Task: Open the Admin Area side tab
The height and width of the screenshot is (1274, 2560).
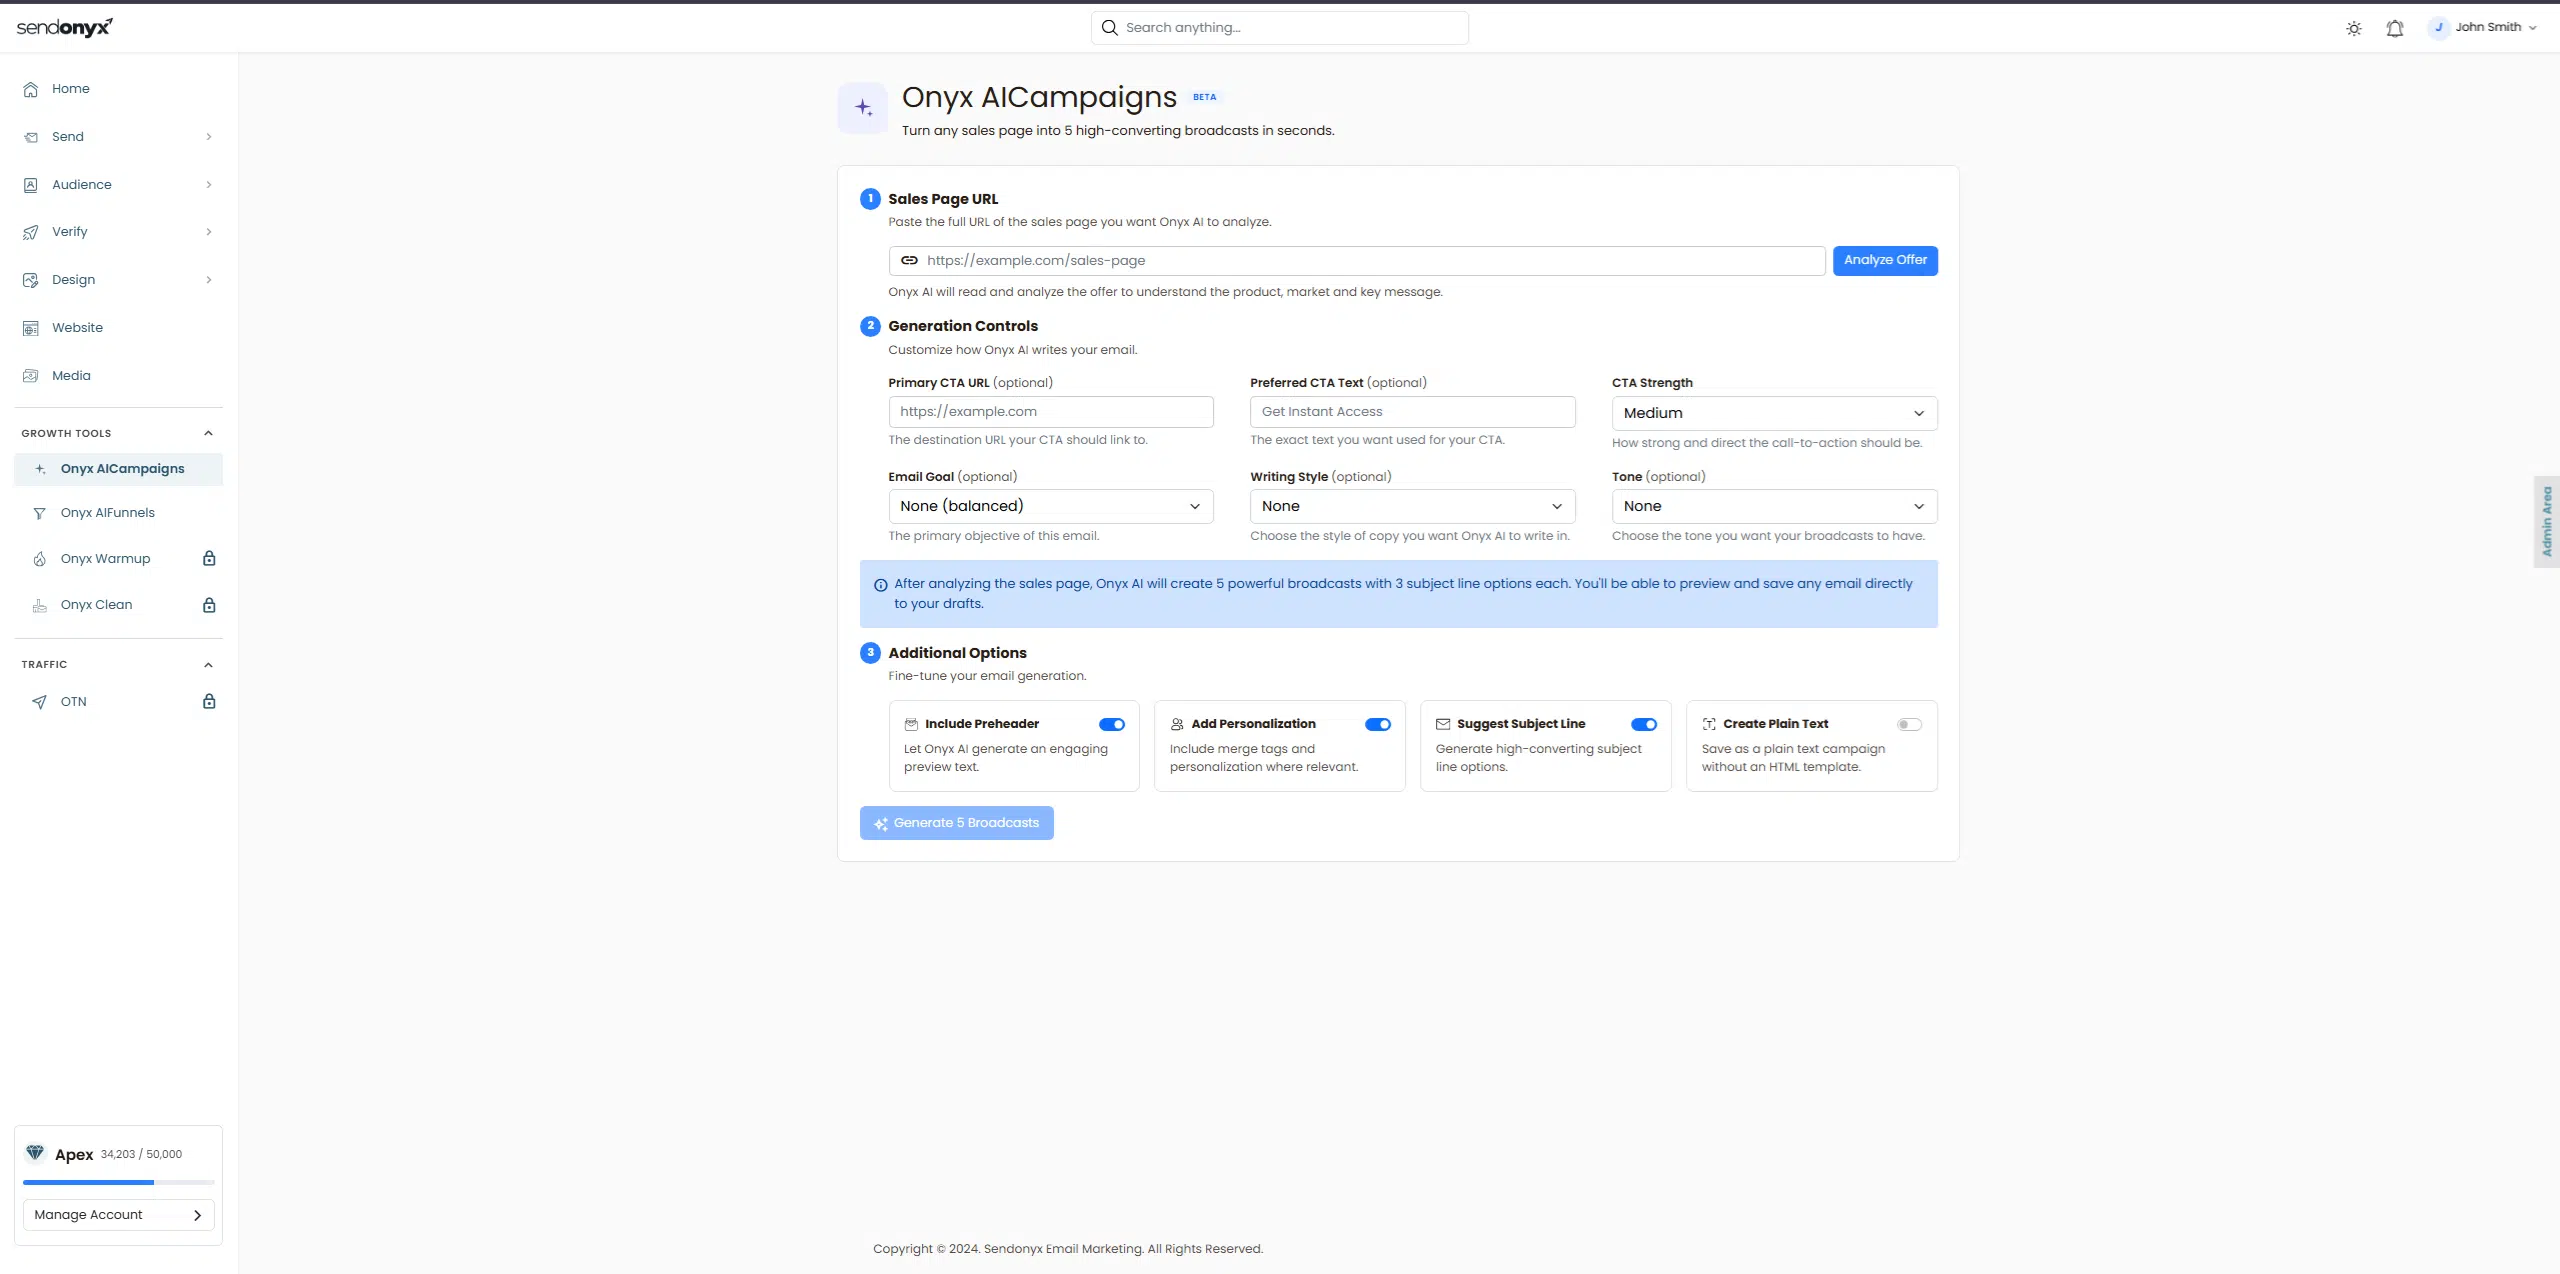Action: coord(2547,522)
